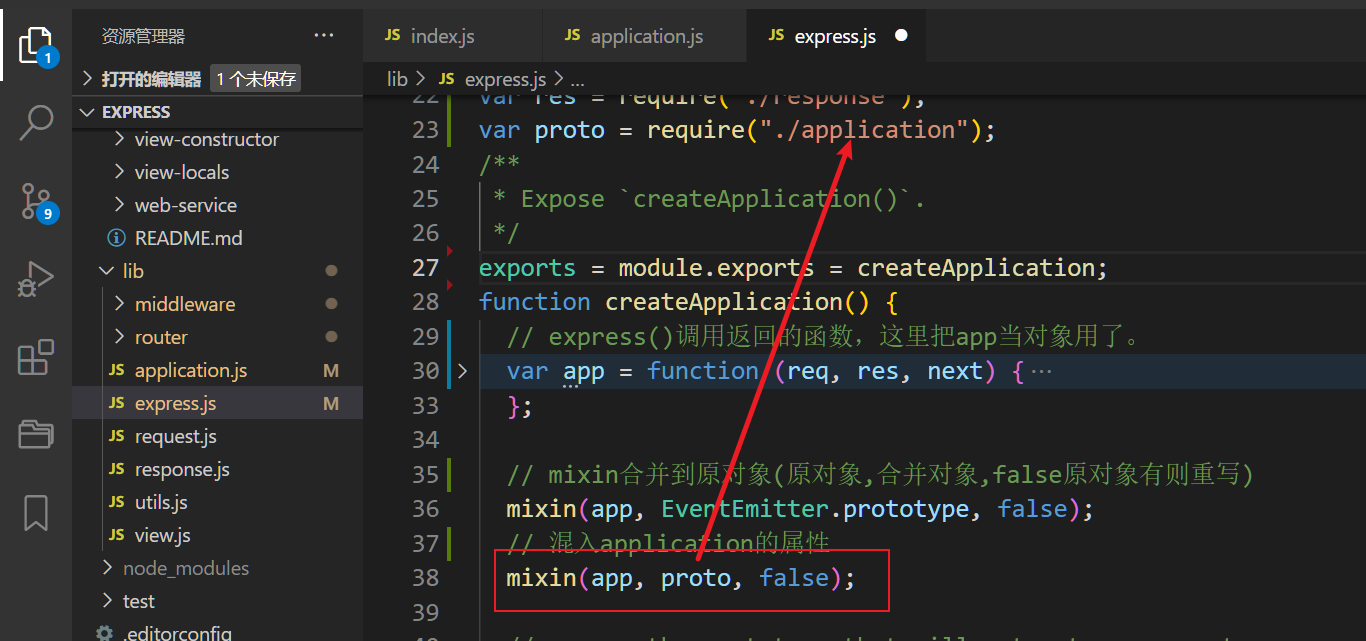Expand the Open Editors section
The height and width of the screenshot is (641, 1366).
pos(151,79)
